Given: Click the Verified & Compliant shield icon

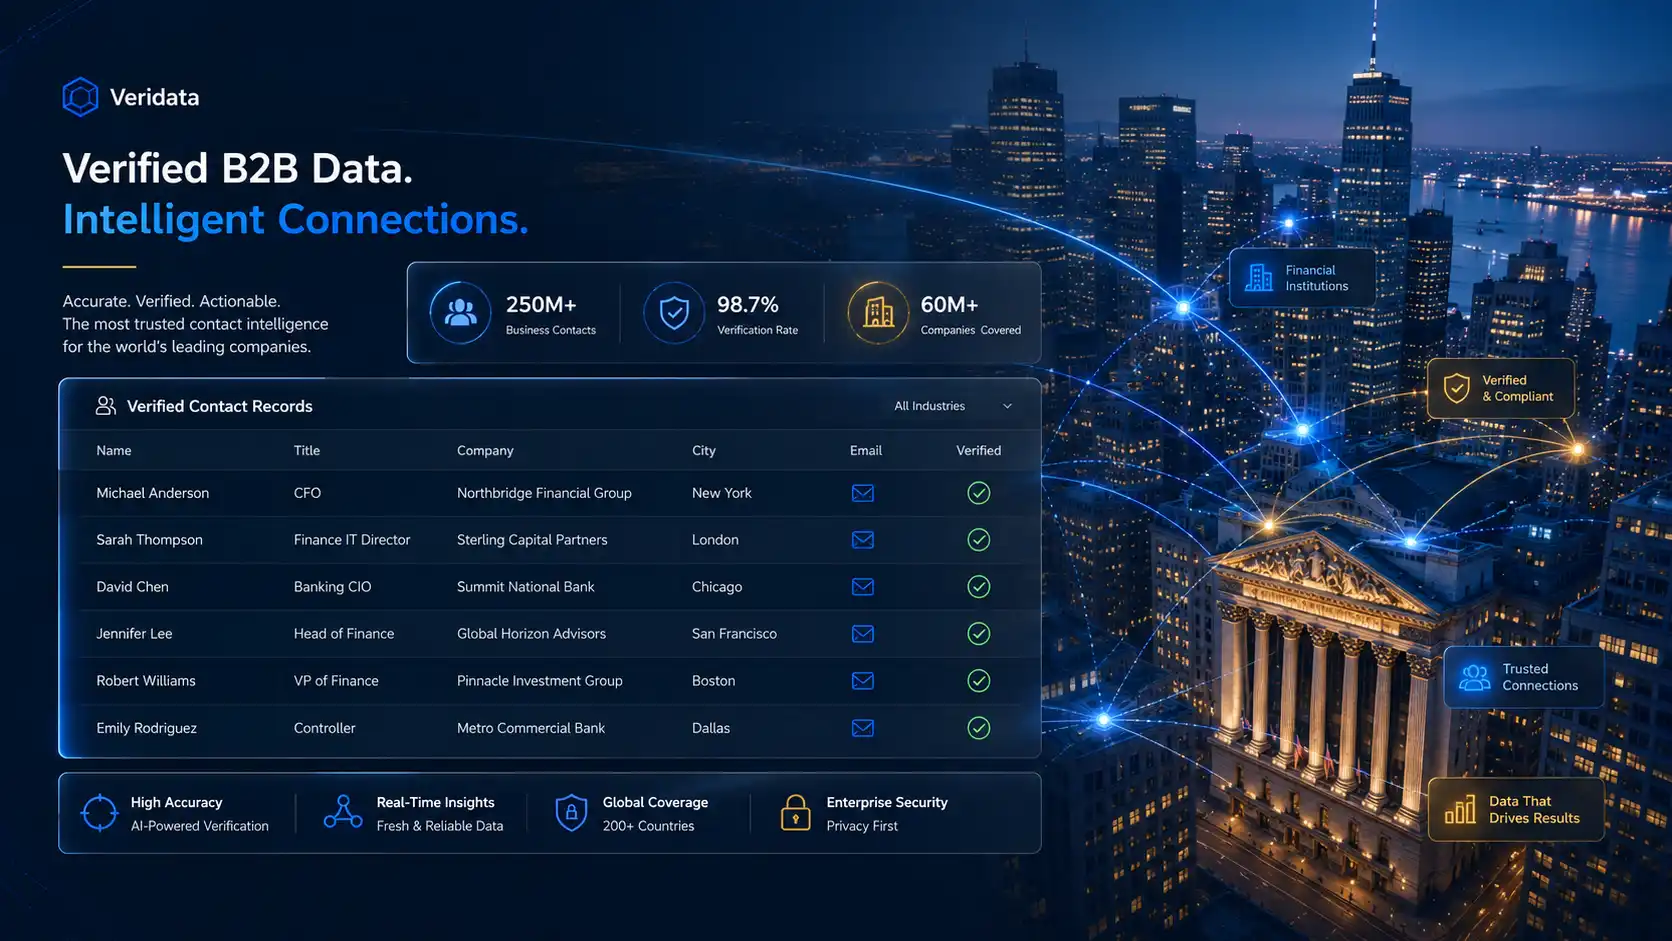Looking at the screenshot, I should [x=1457, y=388].
